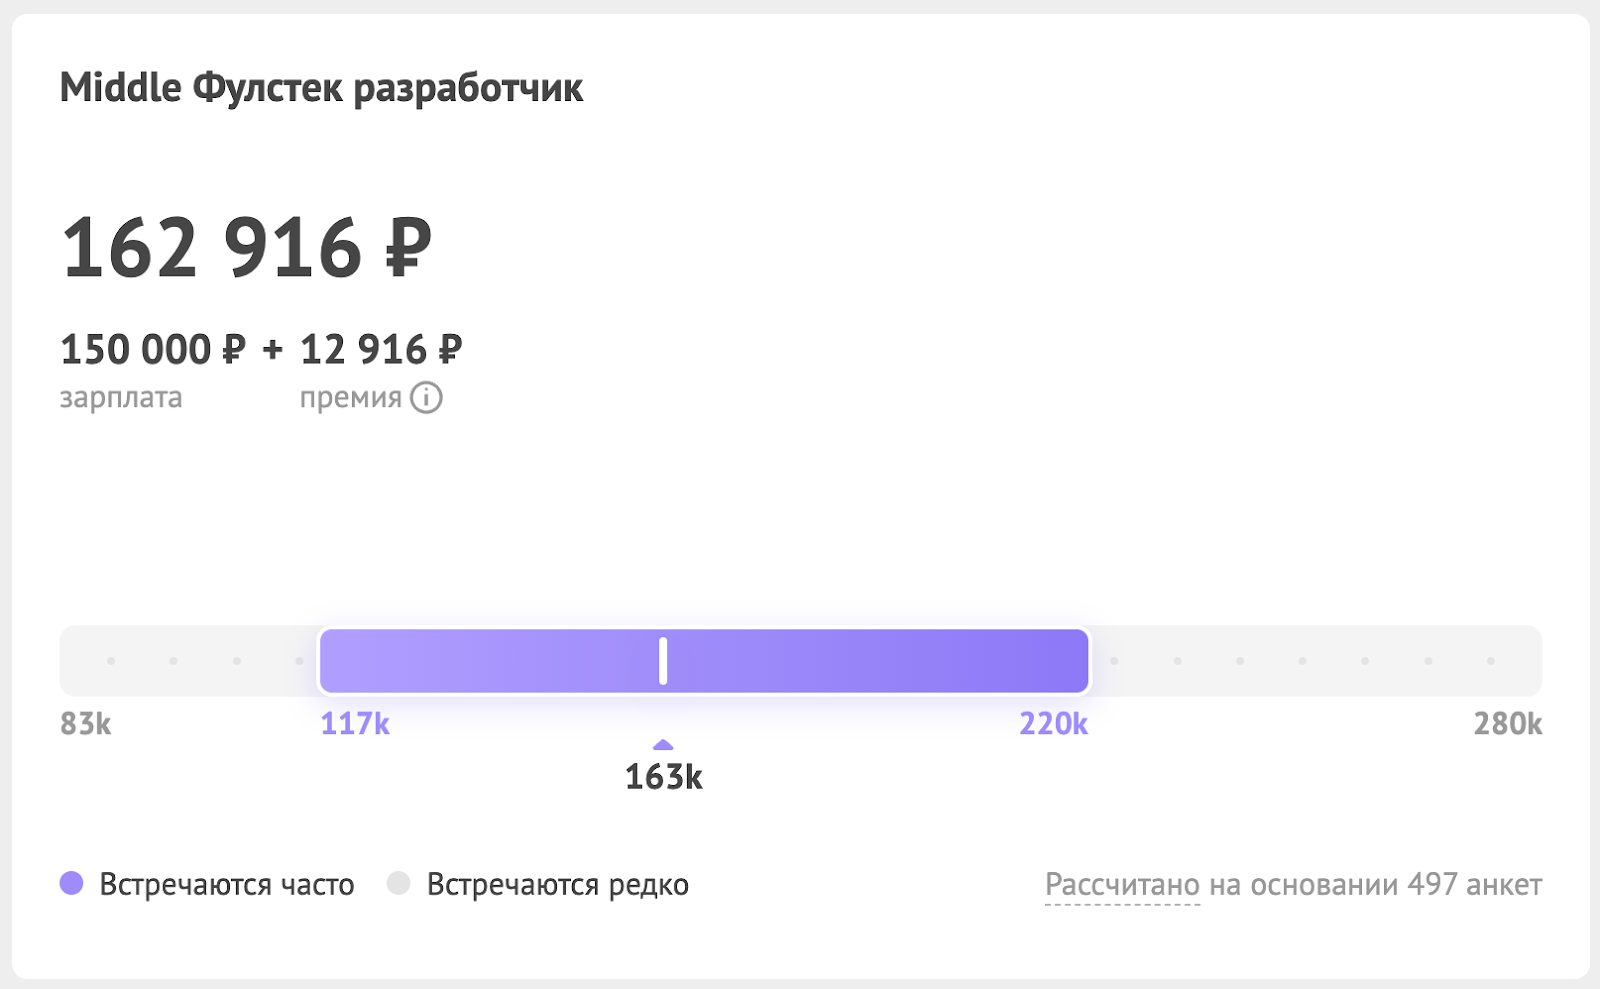Click the white handle on the salary bar
The width and height of the screenshot is (1600, 989).
662,661
